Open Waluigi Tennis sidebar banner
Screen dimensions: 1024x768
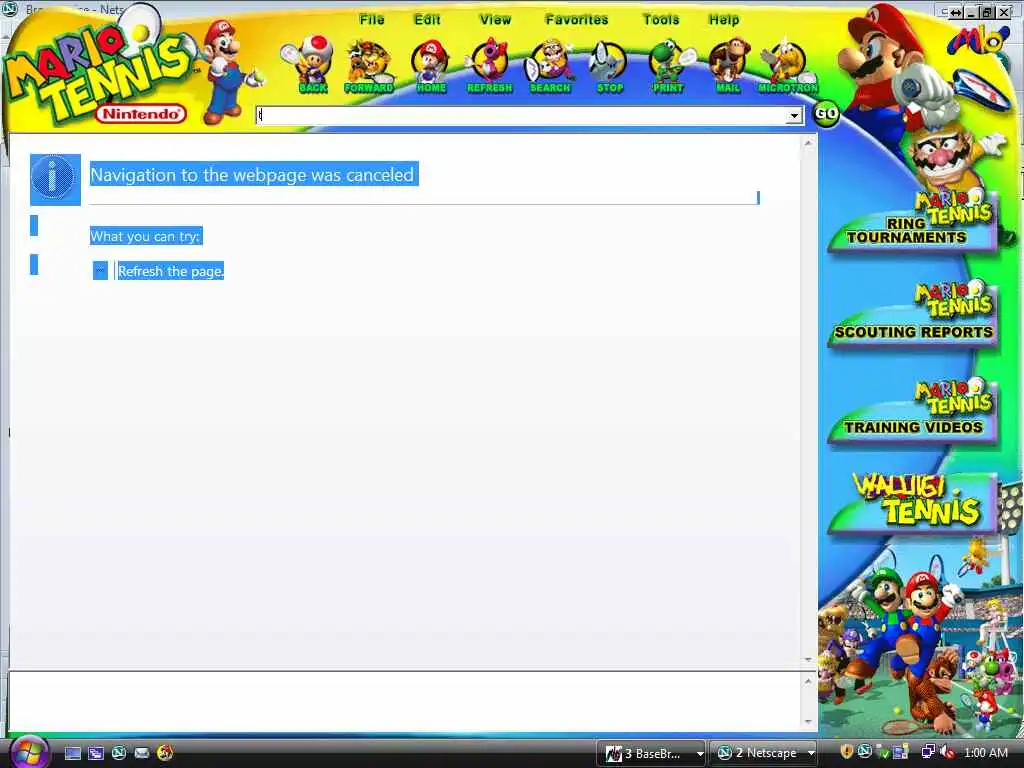click(913, 503)
